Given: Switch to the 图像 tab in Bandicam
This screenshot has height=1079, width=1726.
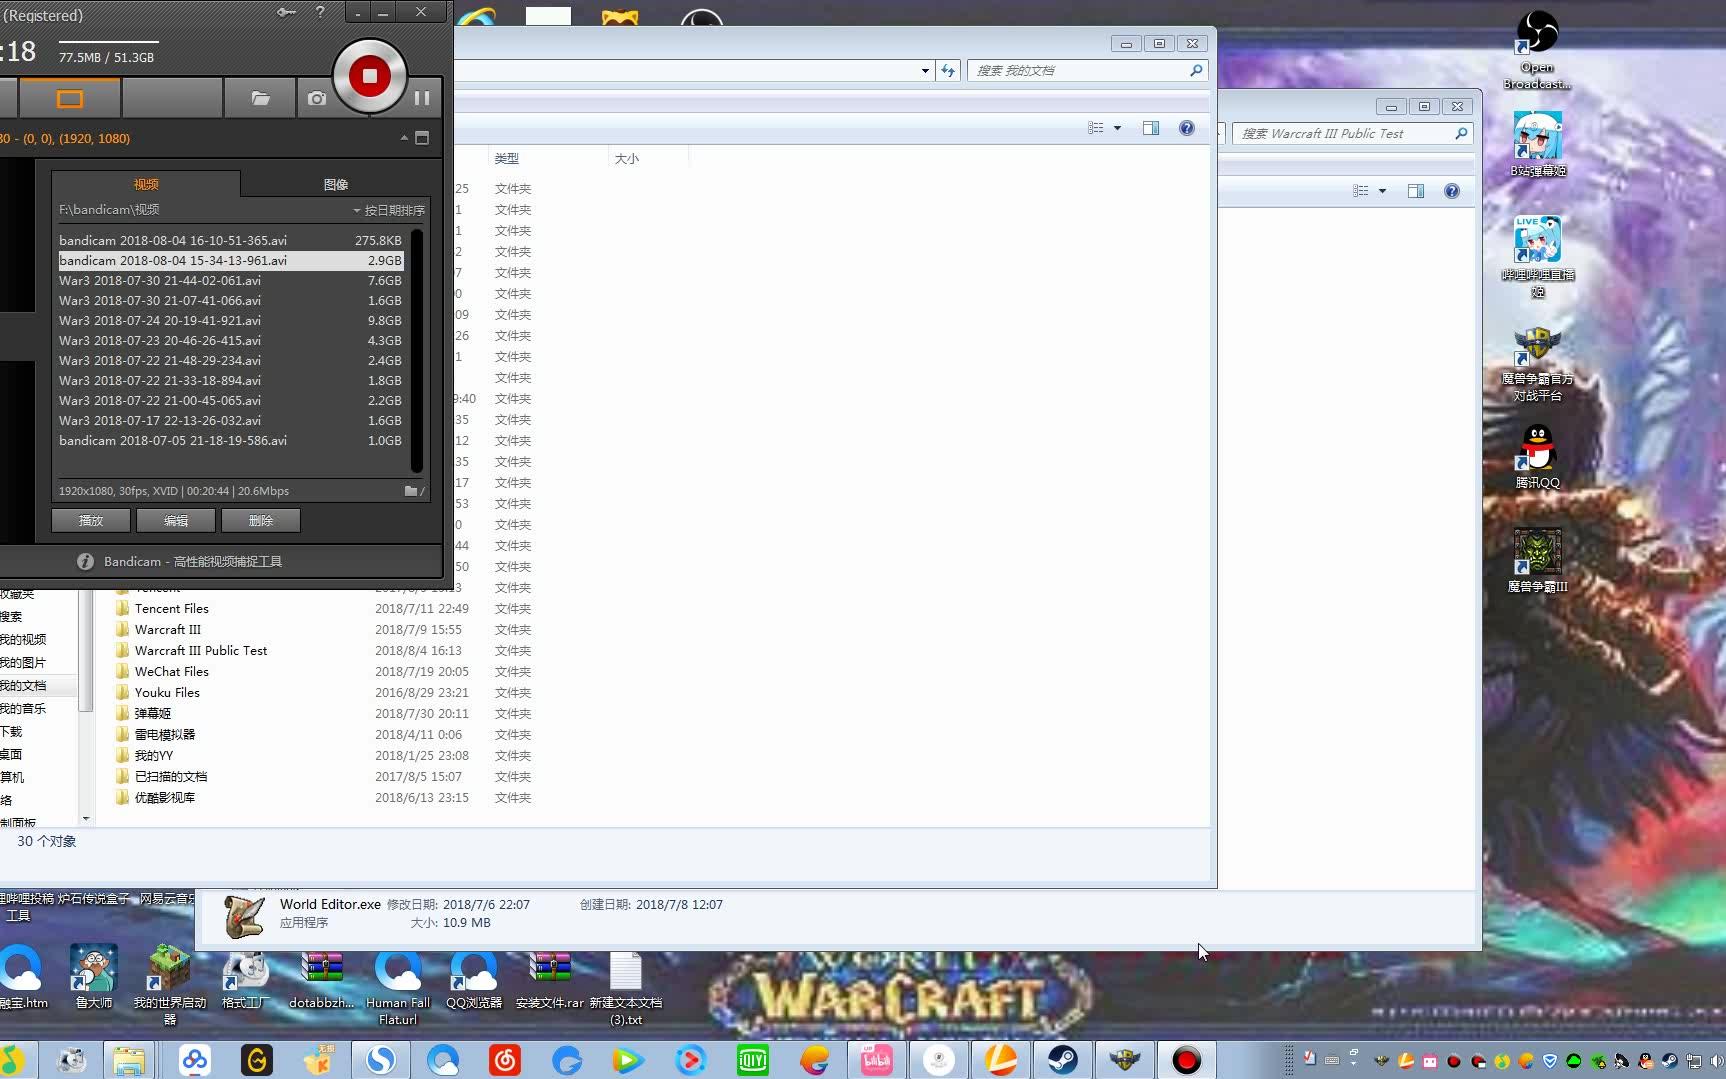Looking at the screenshot, I should (x=336, y=184).
